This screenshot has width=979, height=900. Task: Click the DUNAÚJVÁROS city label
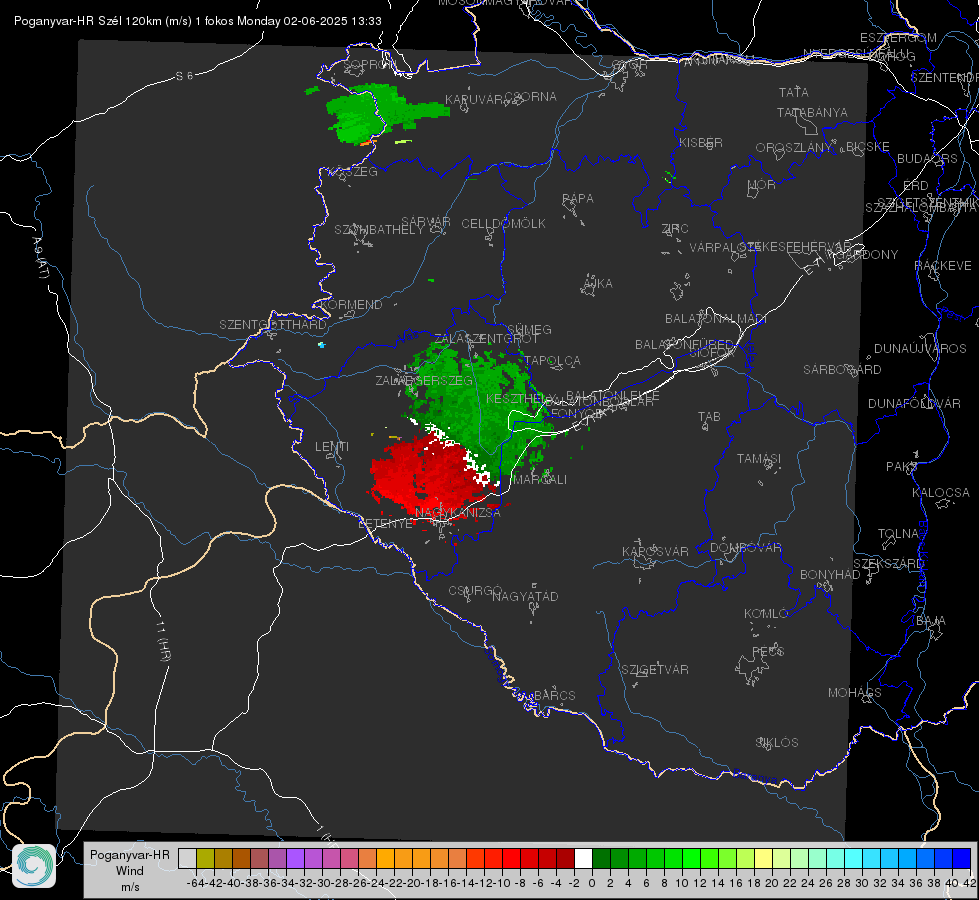click(920, 349)
